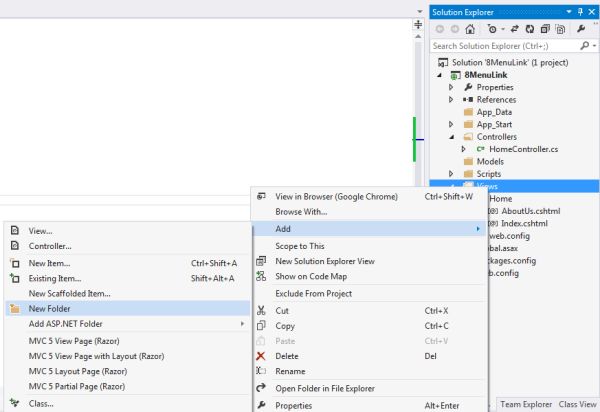Choose MVC 5 Layout Page (Razor)
Image resolution: width=600 pixels, height=412 pixels.
[x=127, y=371]
